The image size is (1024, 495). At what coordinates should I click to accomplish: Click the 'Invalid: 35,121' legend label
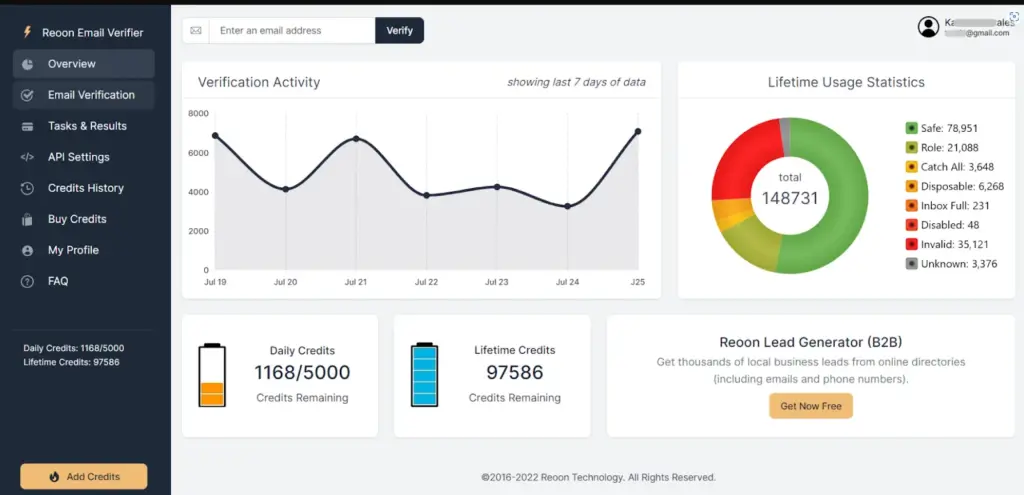[954, 244]
